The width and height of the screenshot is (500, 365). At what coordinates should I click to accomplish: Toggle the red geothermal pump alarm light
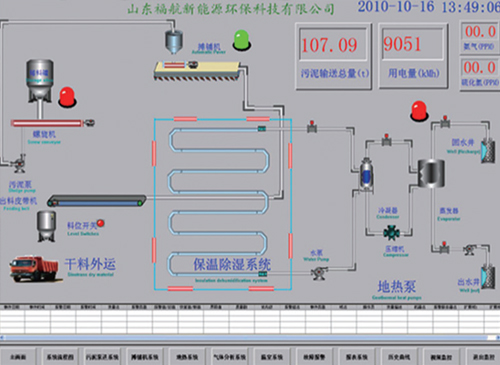pyautogui.click(x=419, y=111)
